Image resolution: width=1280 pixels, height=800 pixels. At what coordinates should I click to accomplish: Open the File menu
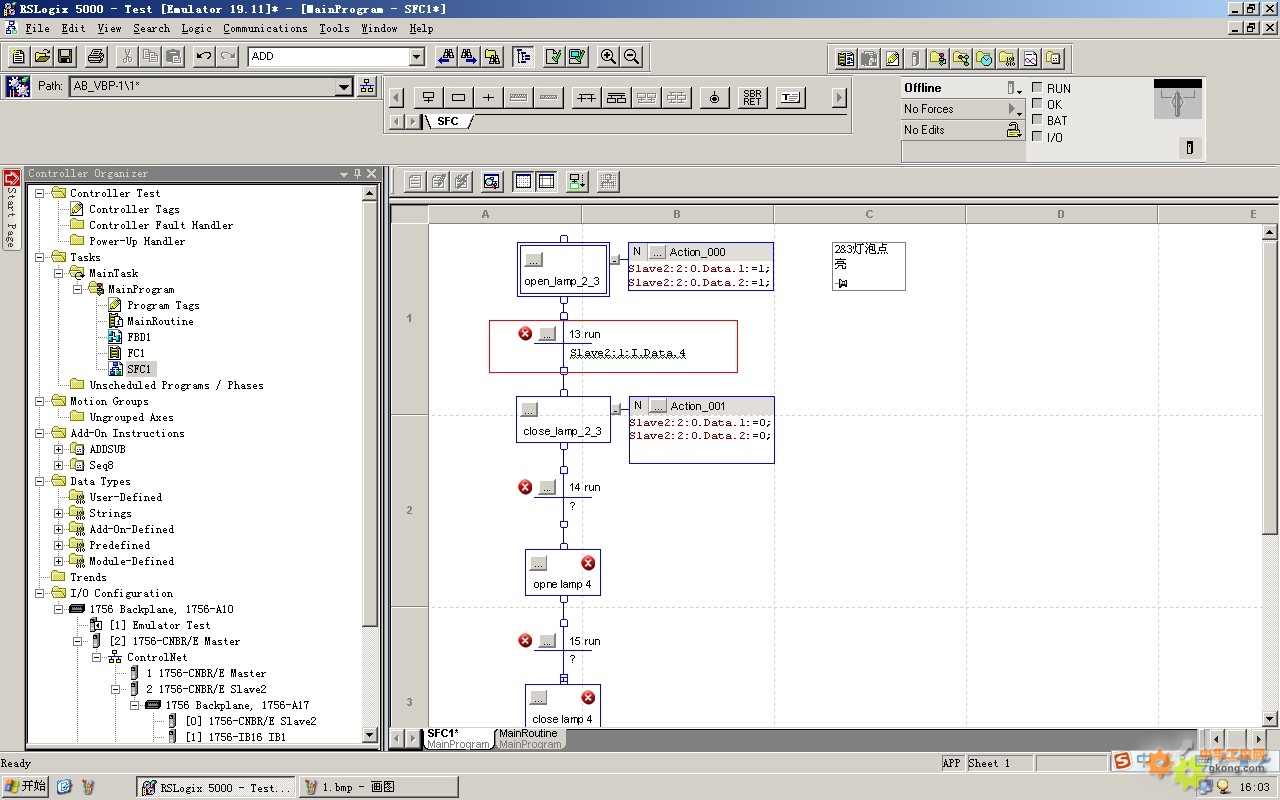point(37,28)
